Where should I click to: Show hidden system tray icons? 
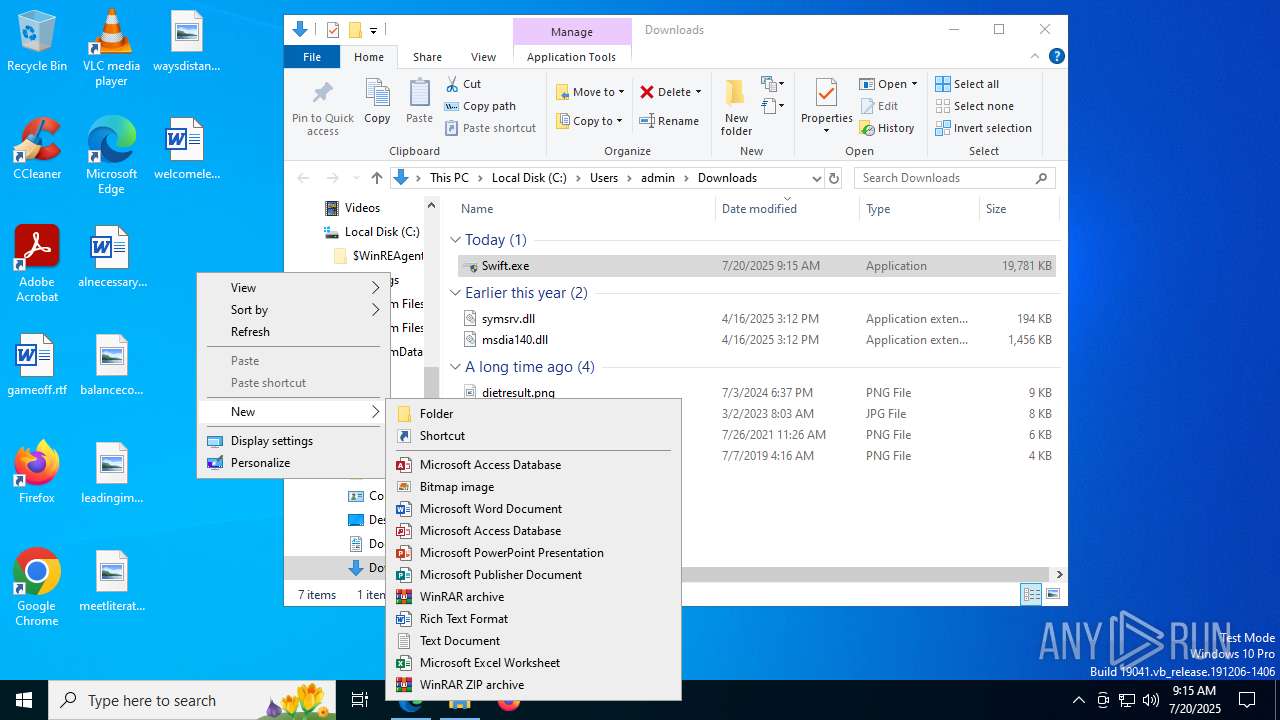pos(1078,700)
